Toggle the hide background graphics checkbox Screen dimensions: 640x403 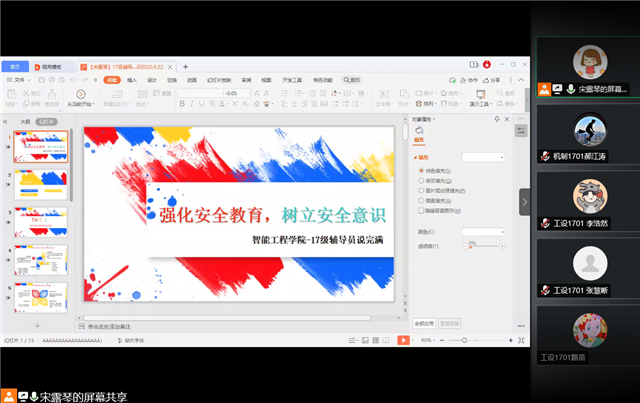click(x=421, y=211)
